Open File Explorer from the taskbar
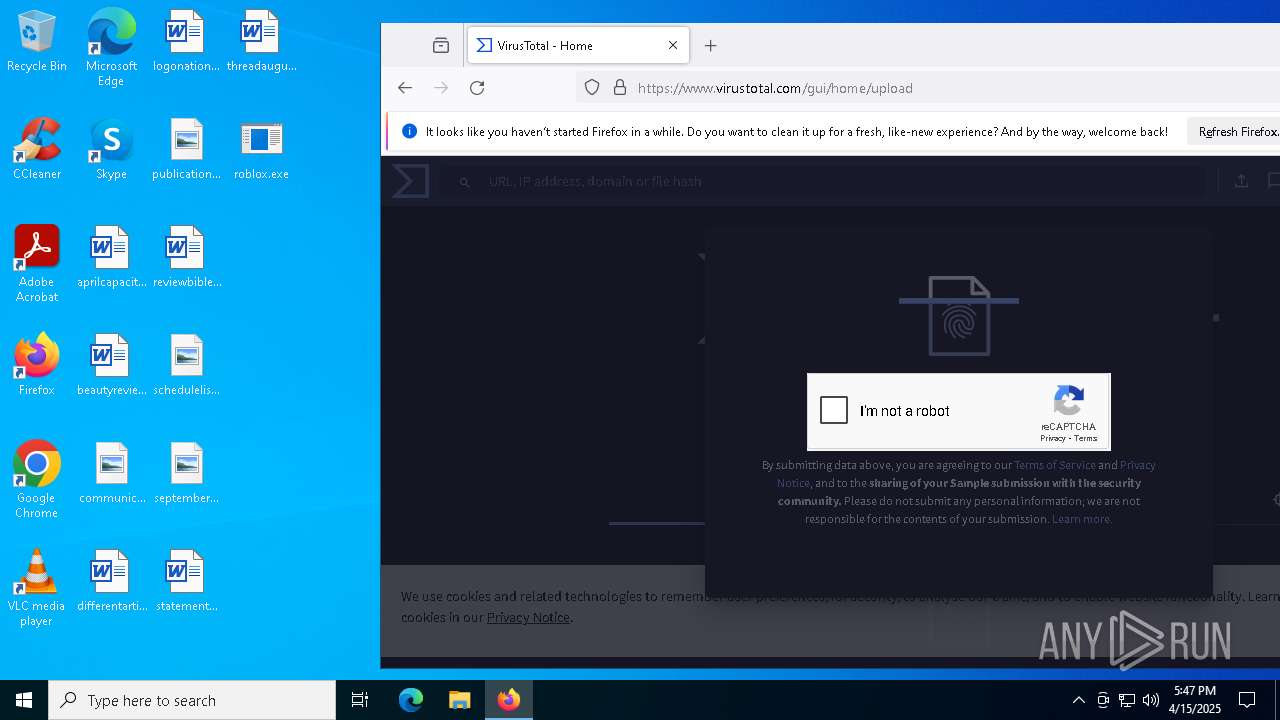Viewport: 1280px width, 720px height. pyautogui.click(x=459, y=700)
